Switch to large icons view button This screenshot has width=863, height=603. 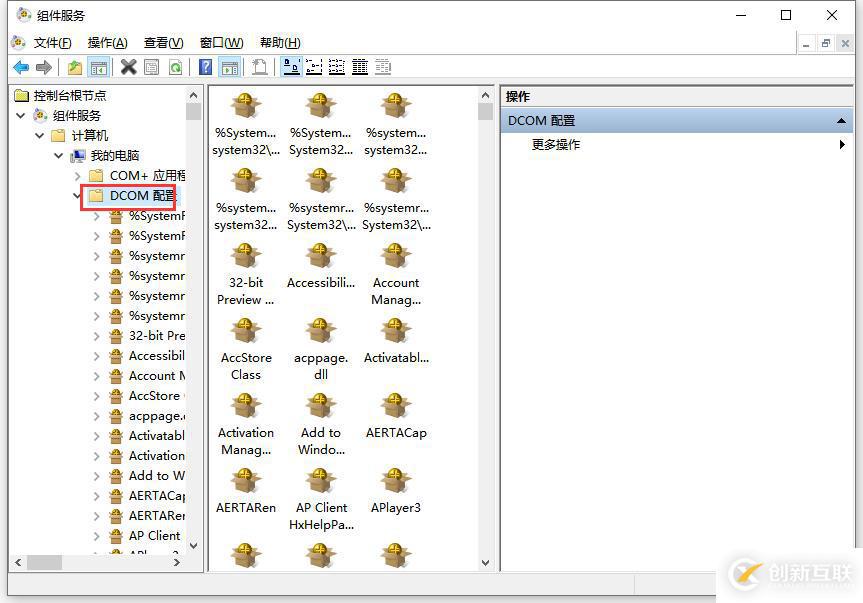[x=291, y=67]
